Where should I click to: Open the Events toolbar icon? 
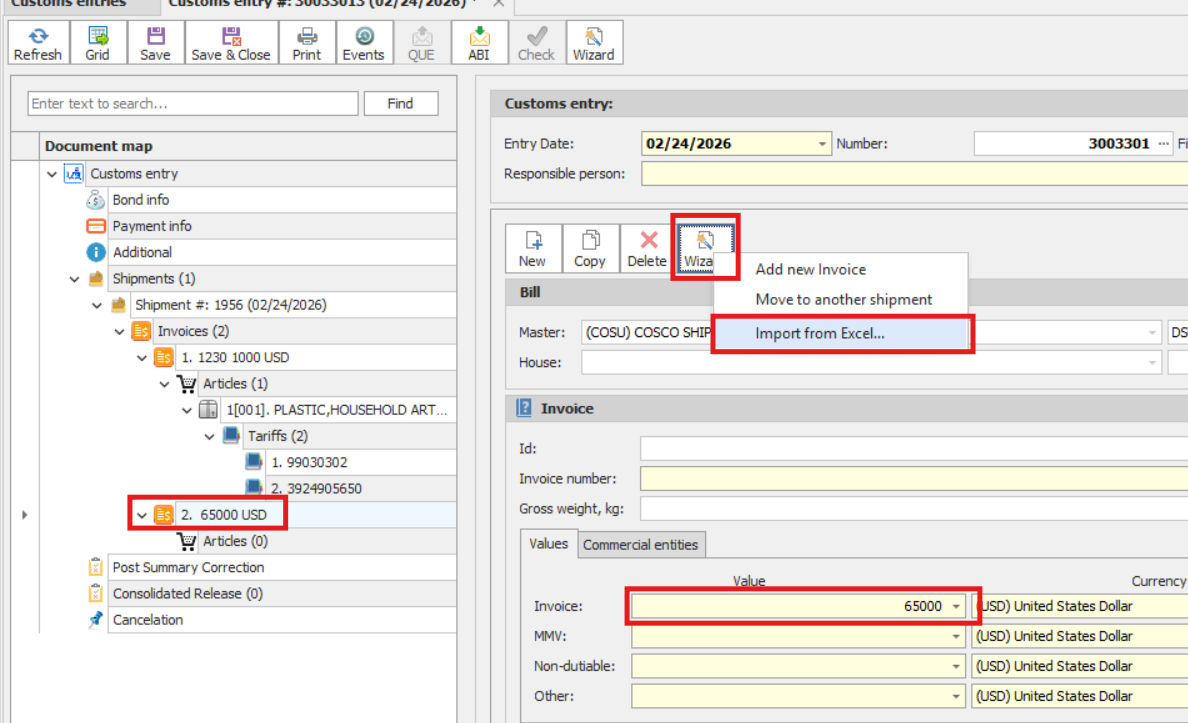tap(364, 42)
